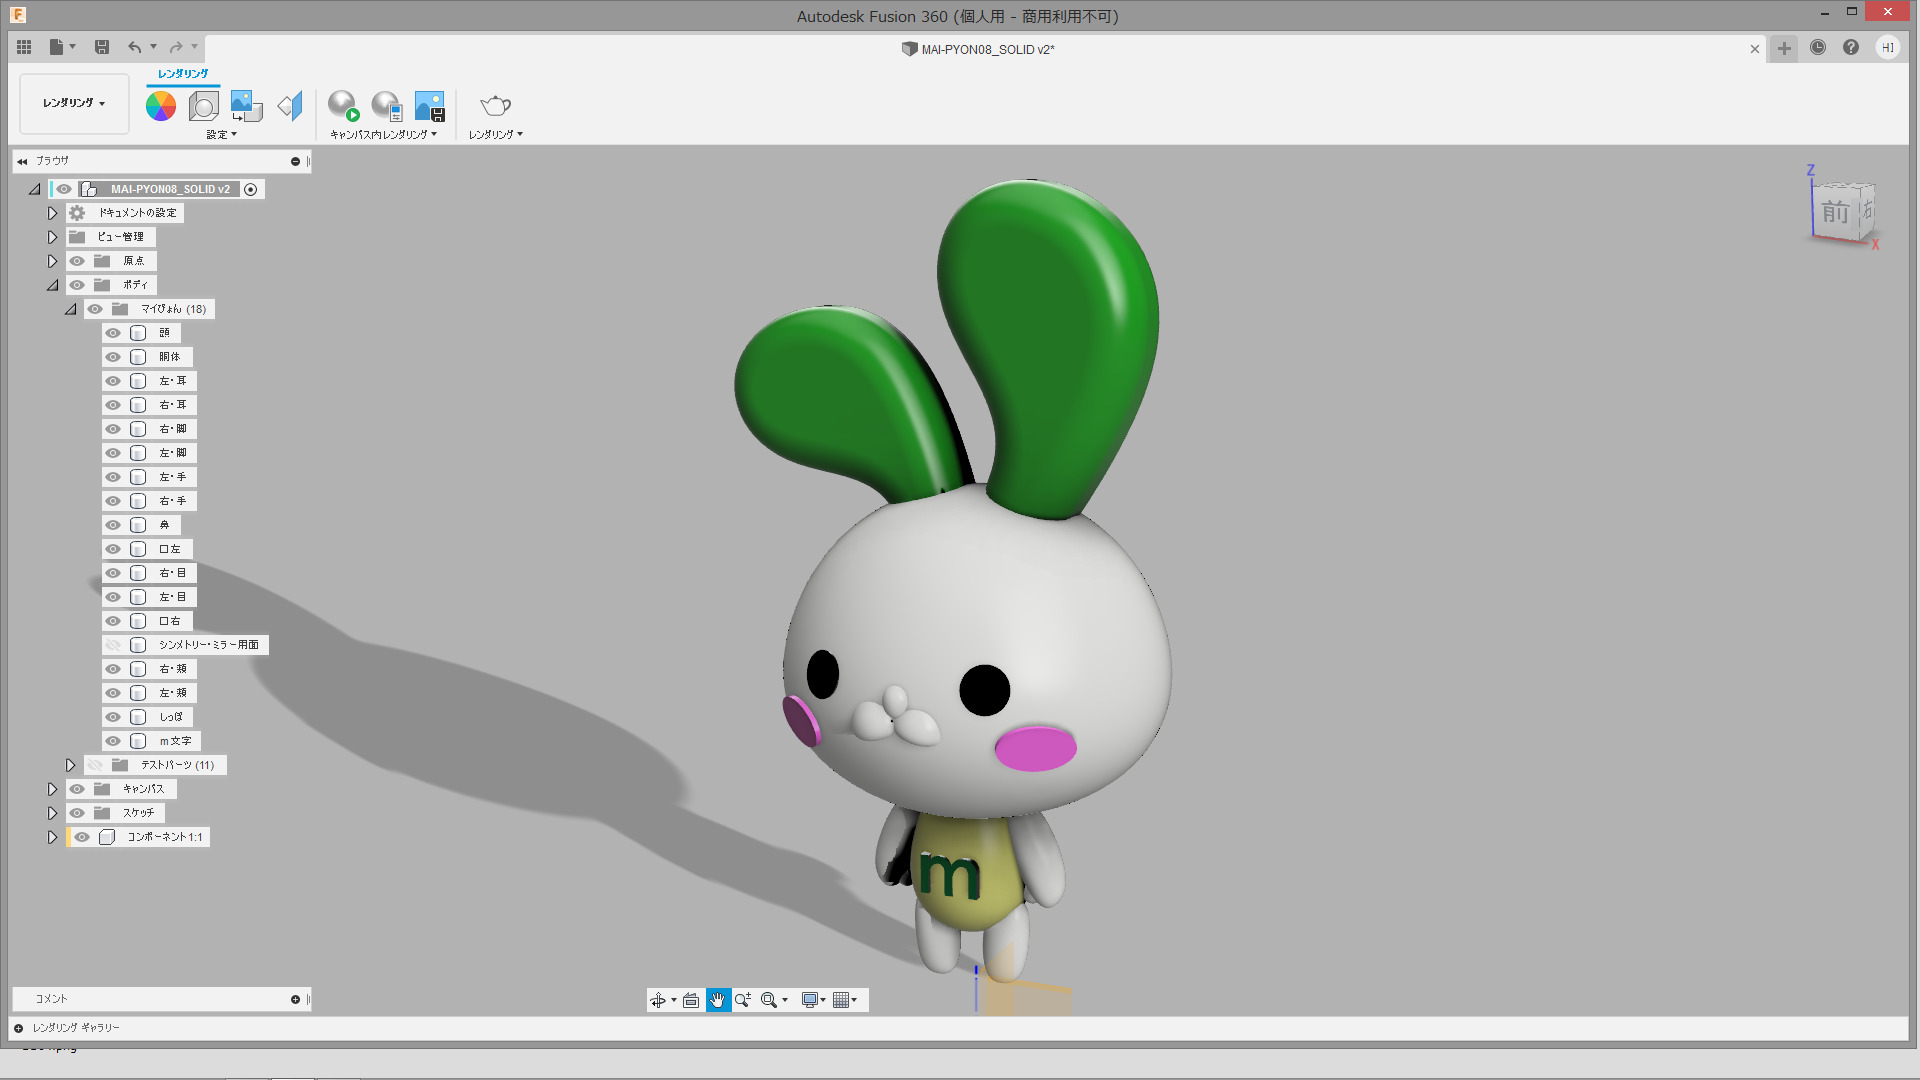
Task: Click the 前 face of ViewCube
Action: [1834, 212]
